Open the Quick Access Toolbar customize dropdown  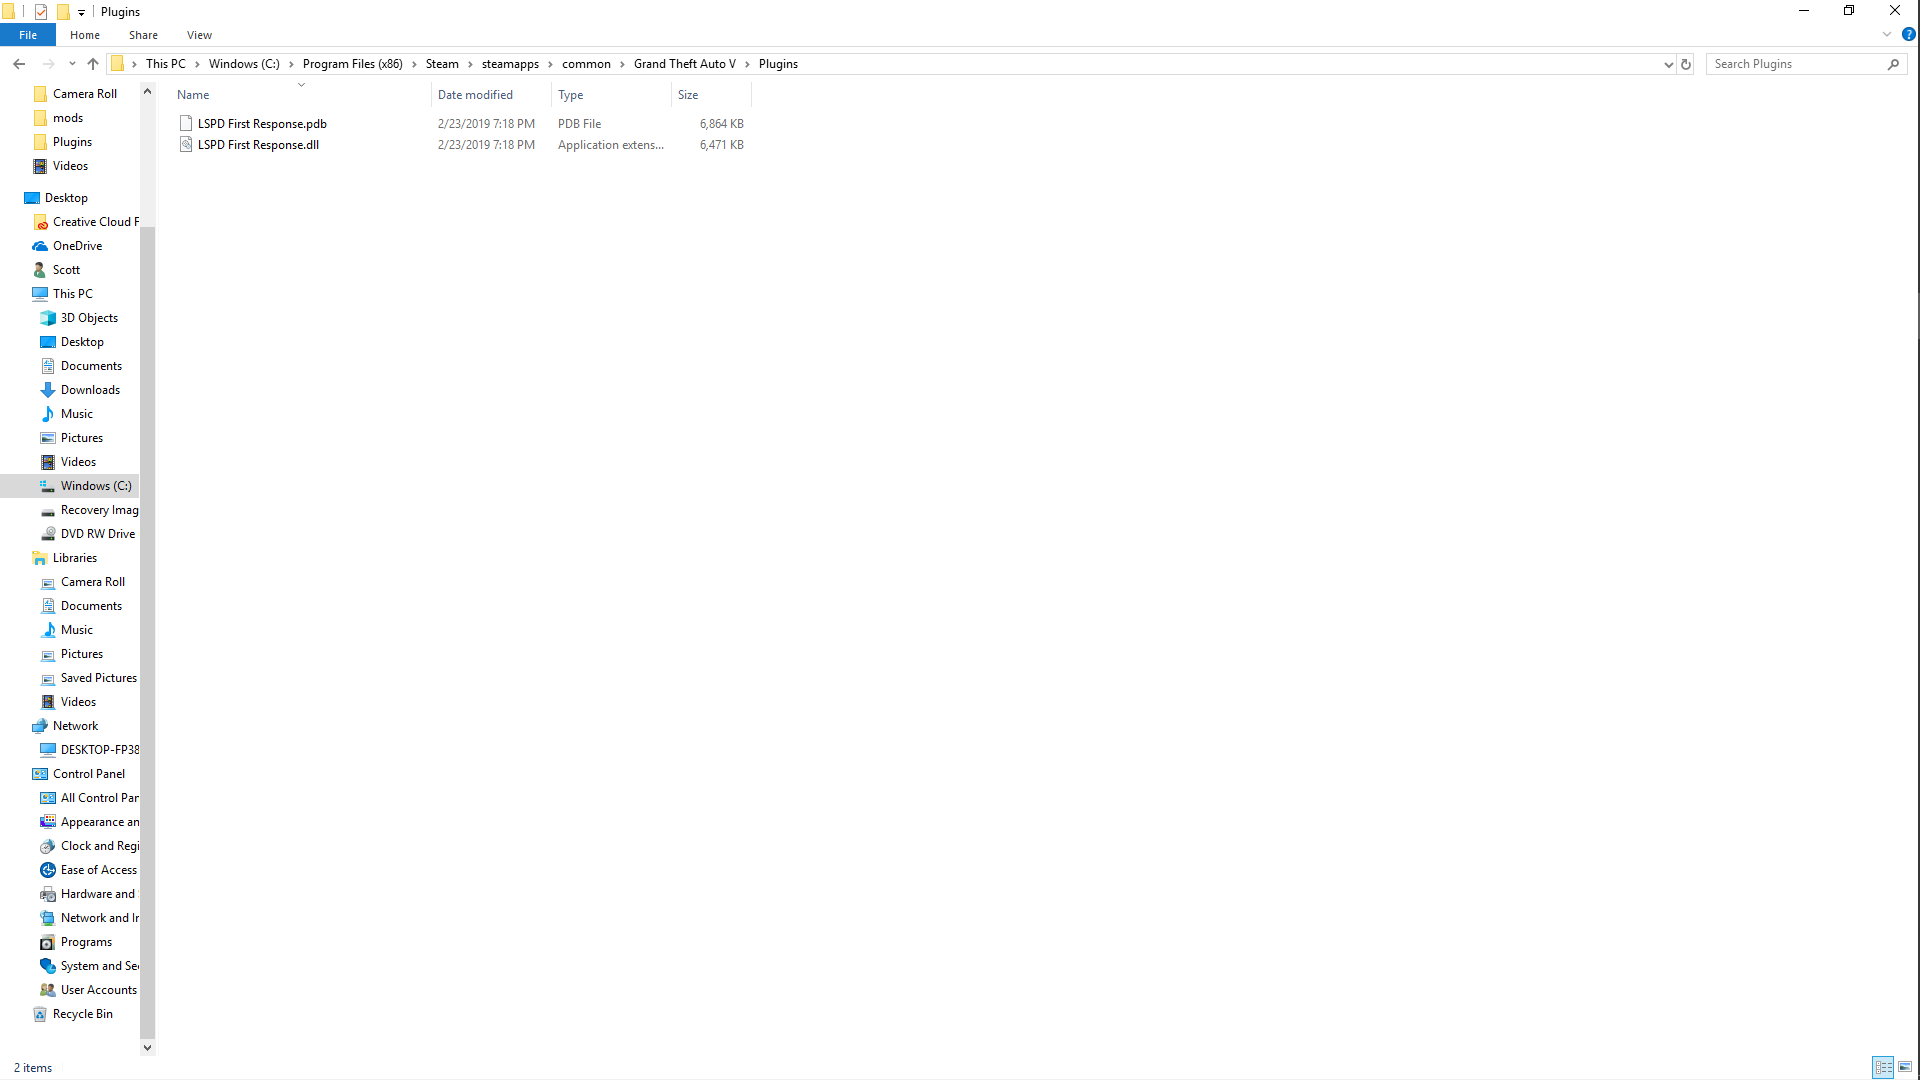click(82, 12)
